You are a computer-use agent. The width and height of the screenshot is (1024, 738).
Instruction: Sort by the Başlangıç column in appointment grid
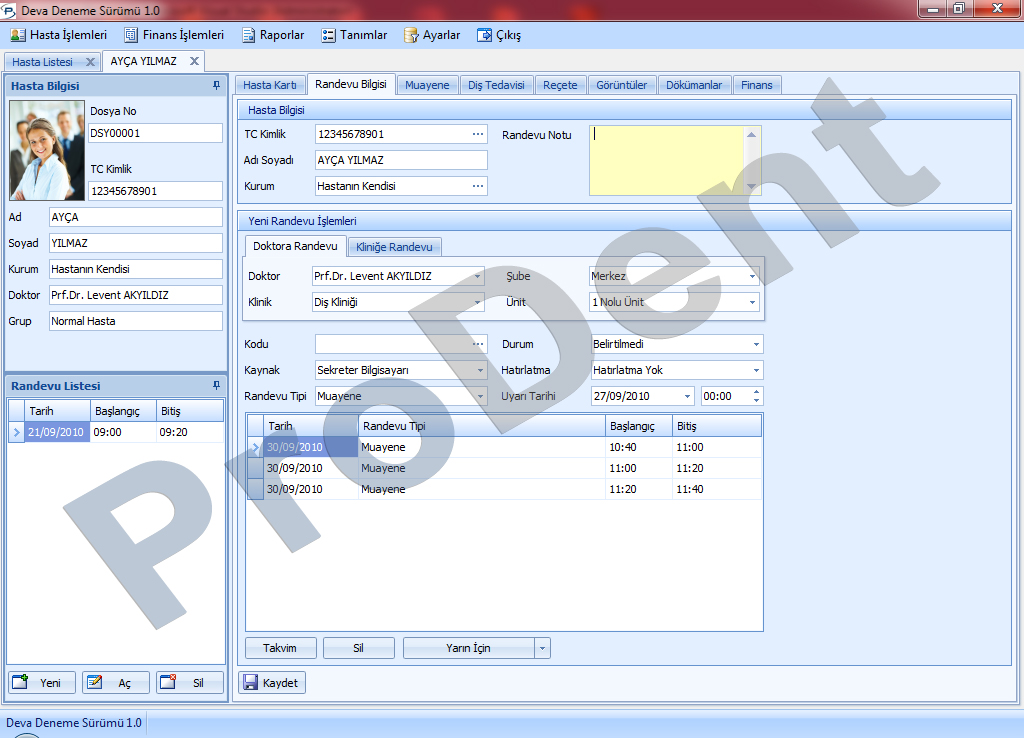point(639,426)
